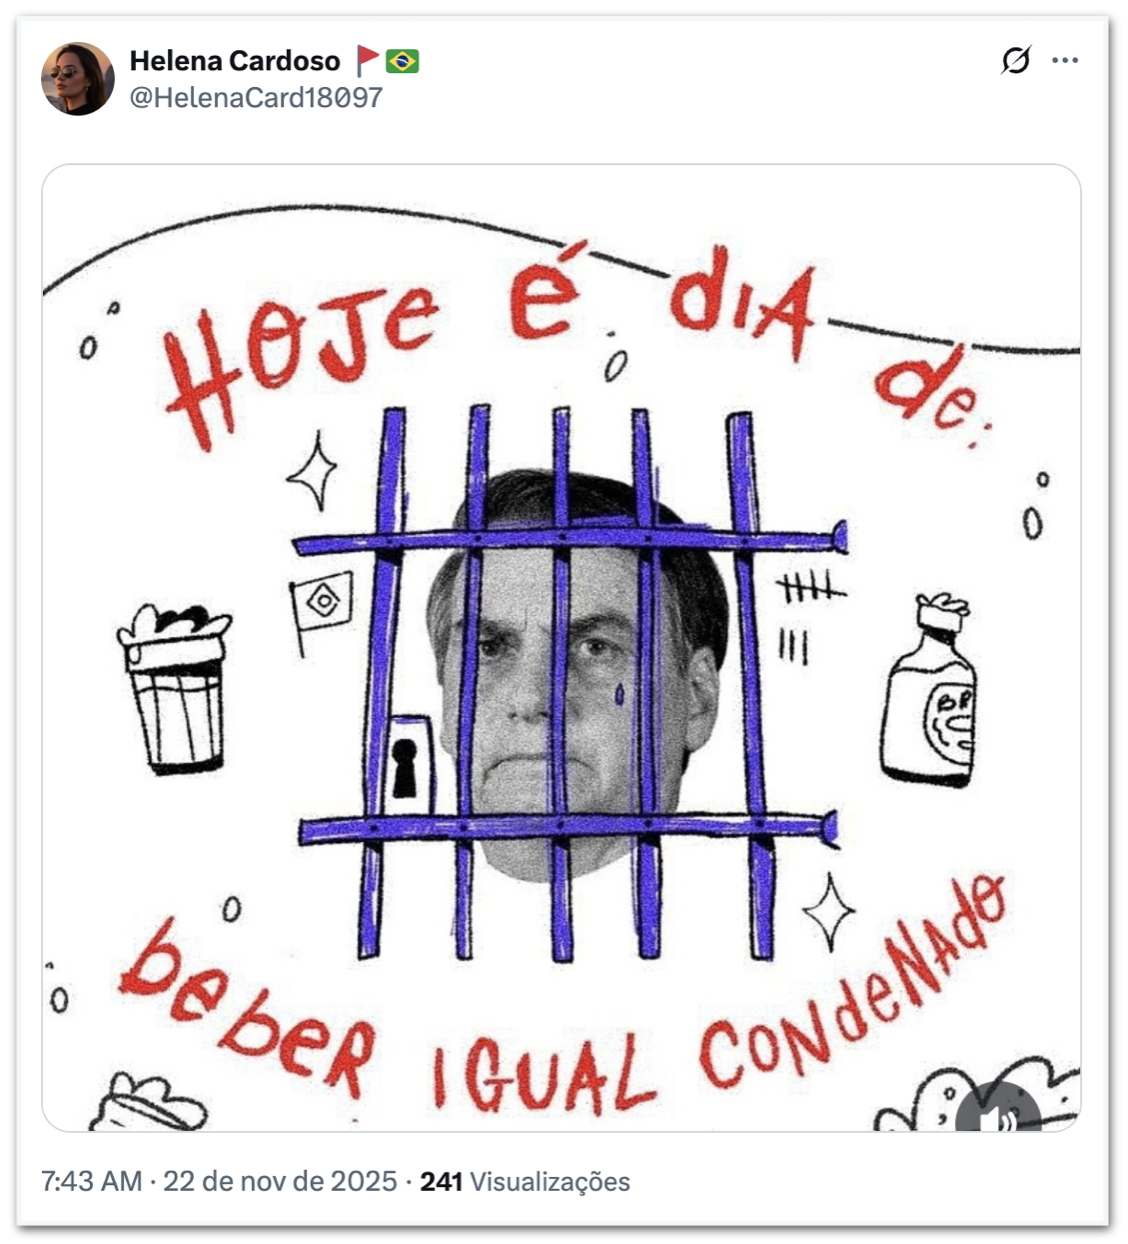
Task: Click Helena Cardoso's profile avatar
Action: pyautogui.click(x=78, y=79)
